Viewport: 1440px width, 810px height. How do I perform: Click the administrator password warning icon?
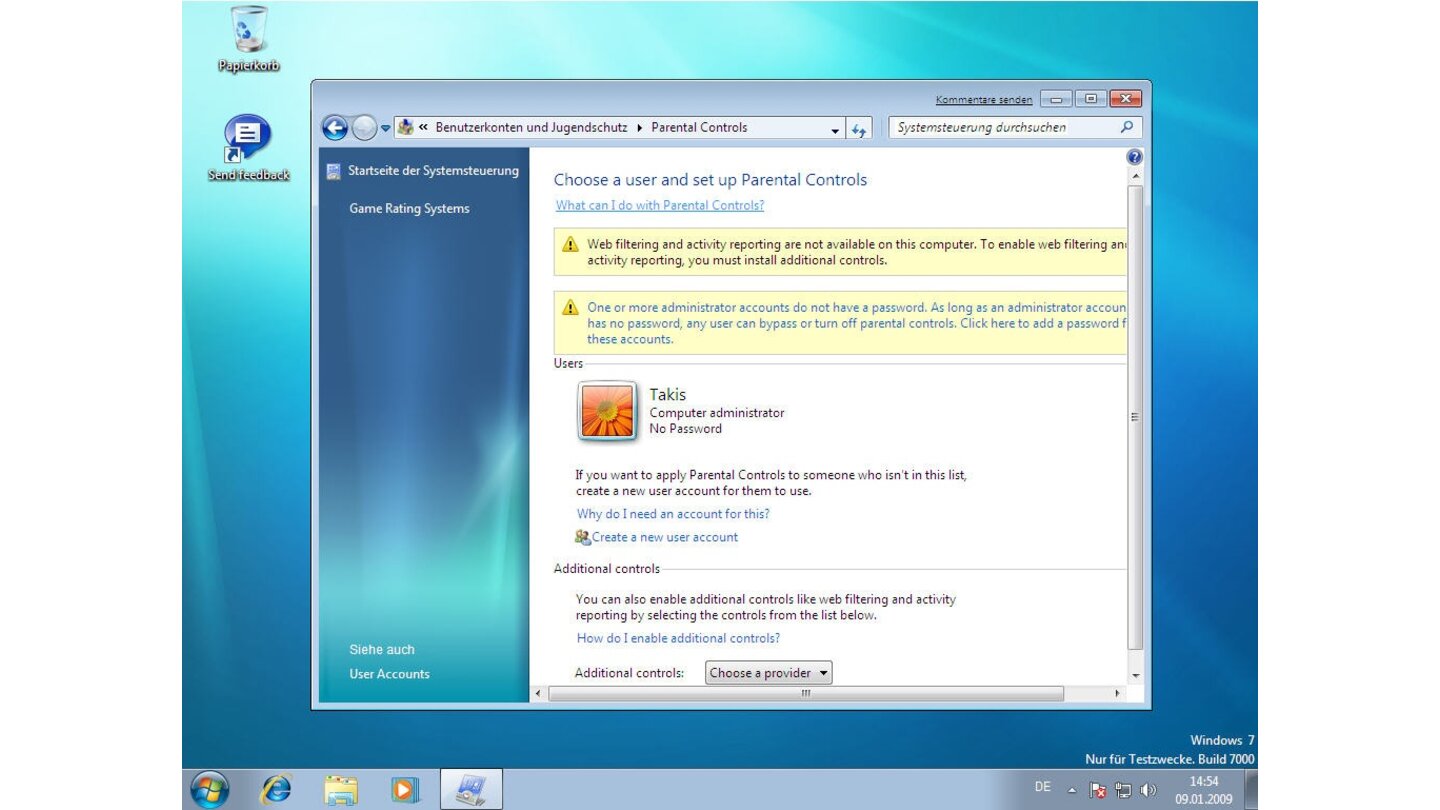click(x=570, y=307)
